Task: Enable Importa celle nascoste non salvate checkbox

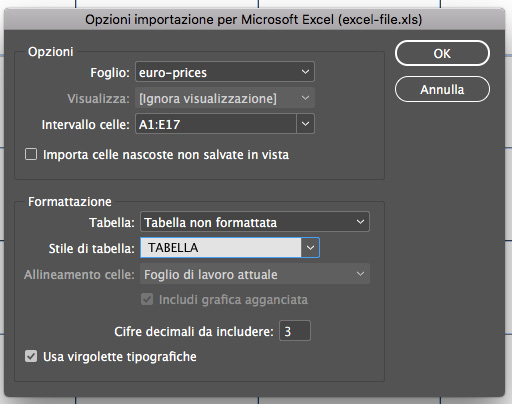Action: click(x=31, y=154)
